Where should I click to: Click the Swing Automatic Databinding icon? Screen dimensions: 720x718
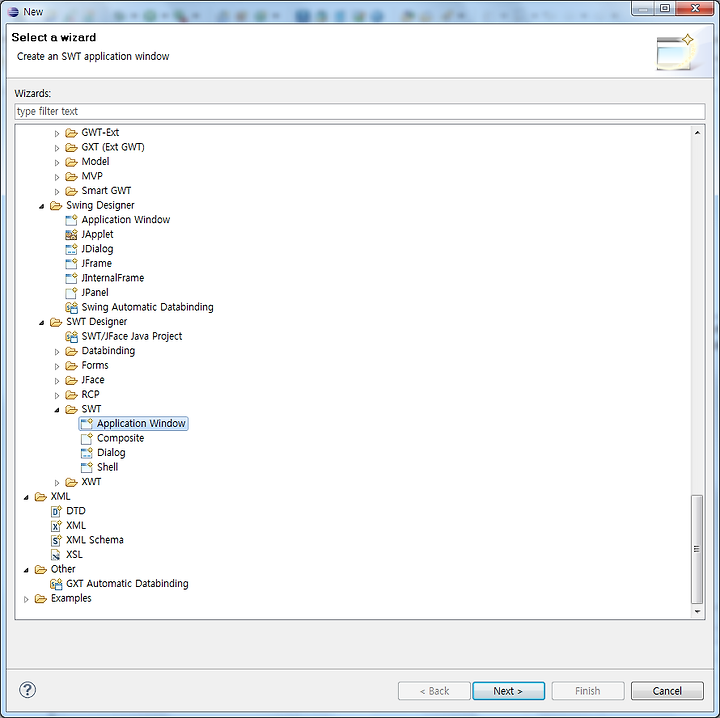click(71, 307)
